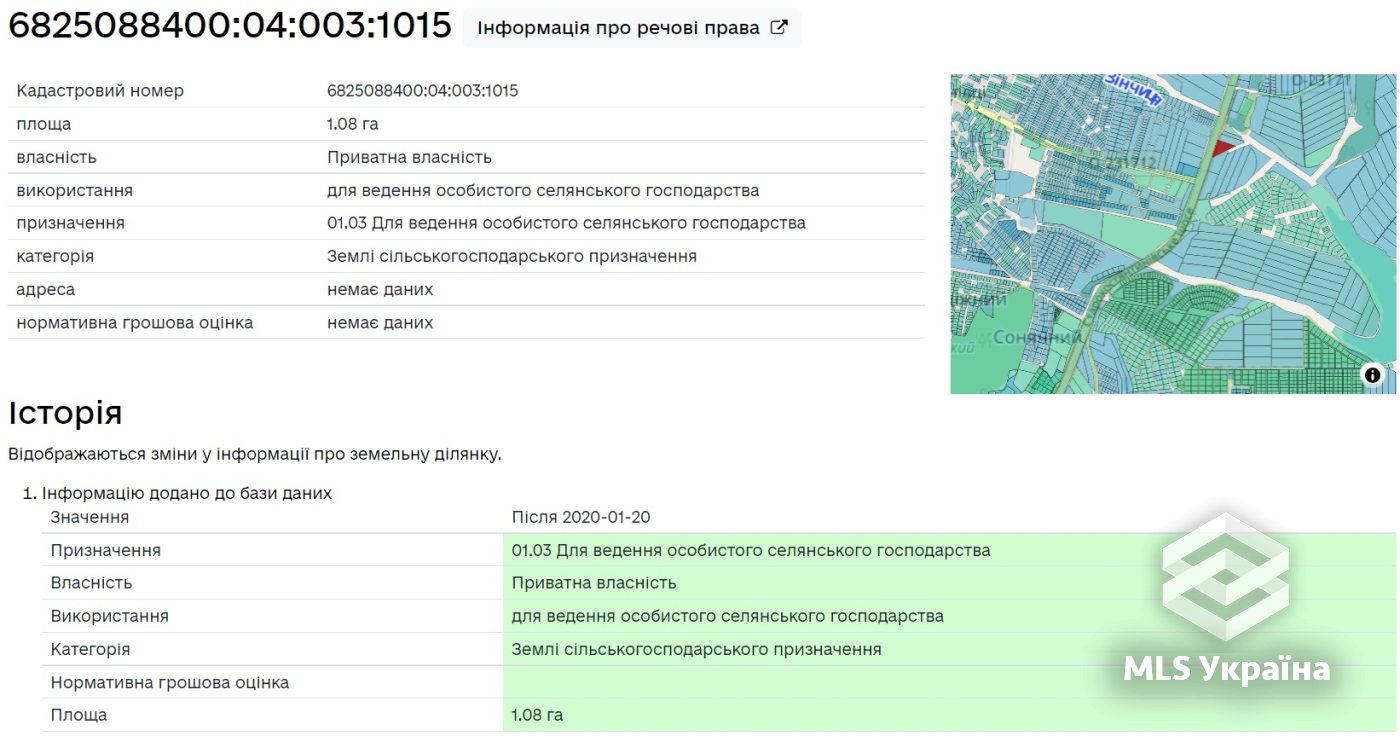Select the 01.03 призначення value in top table

(x=566, y=223)
